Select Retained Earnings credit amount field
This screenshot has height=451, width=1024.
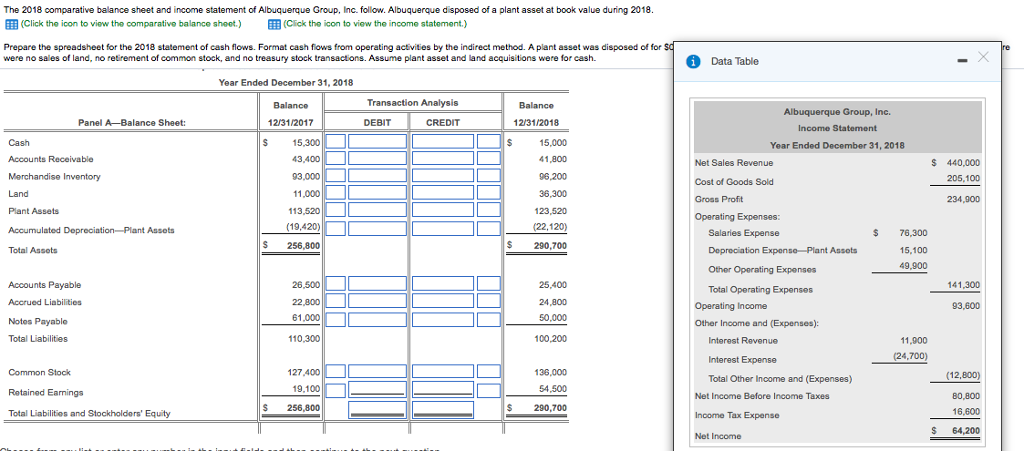click(443, 390)
